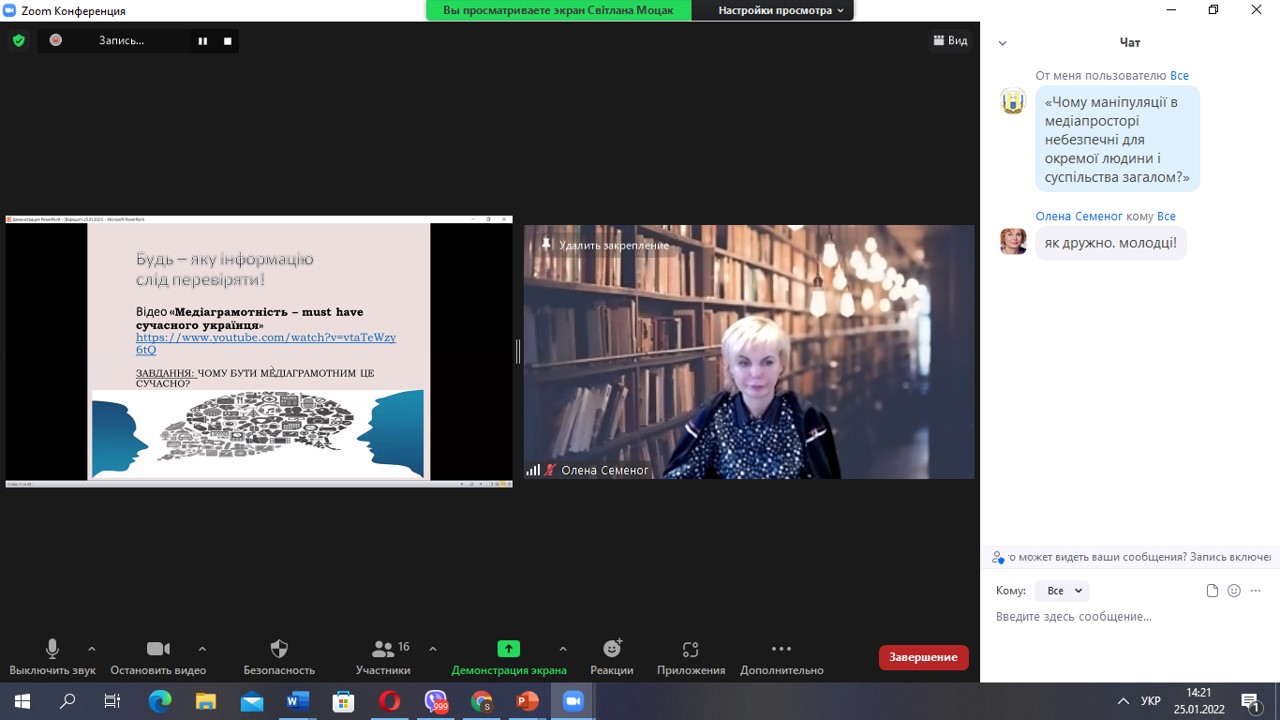
Task: Click the file attachment icon in chat
Action: 1212,591
